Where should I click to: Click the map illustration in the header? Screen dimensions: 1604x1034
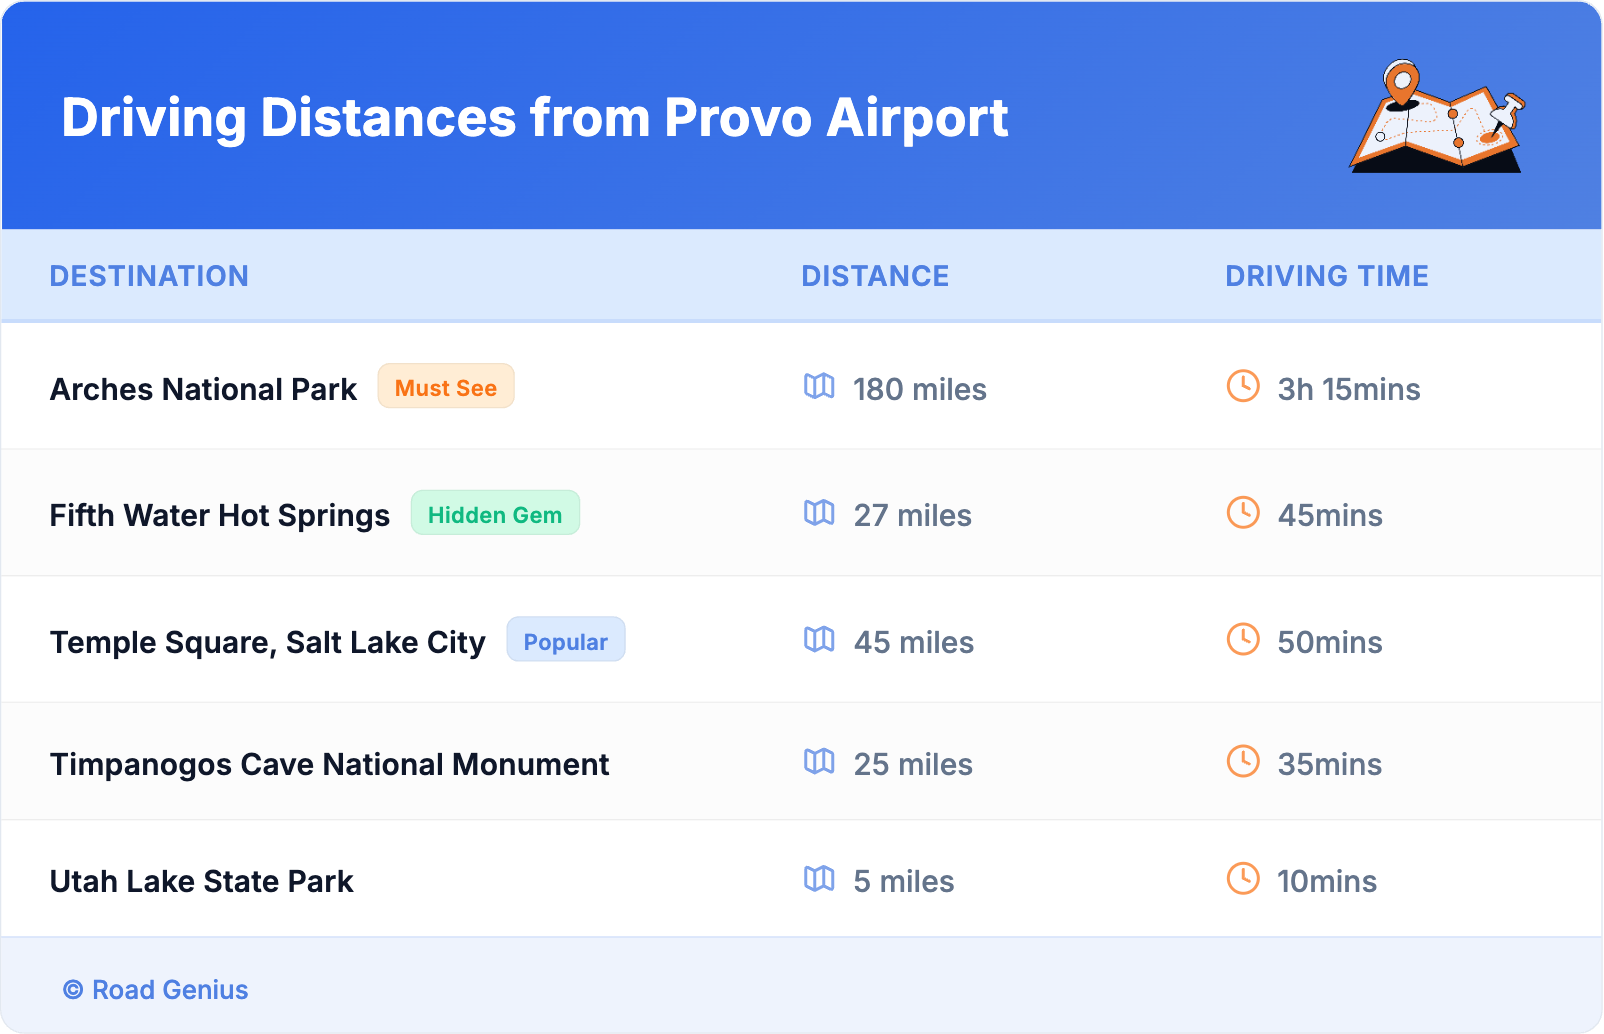[x=1437, y=118]
